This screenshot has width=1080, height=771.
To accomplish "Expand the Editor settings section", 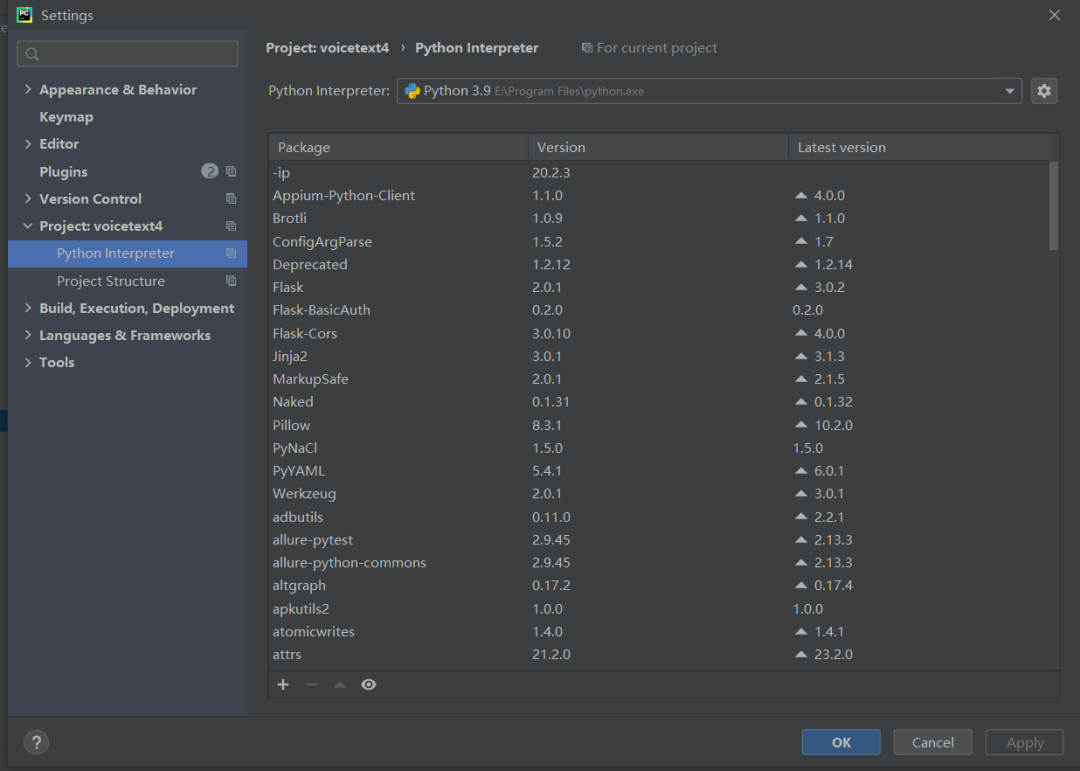I will (x=28, y=144).
